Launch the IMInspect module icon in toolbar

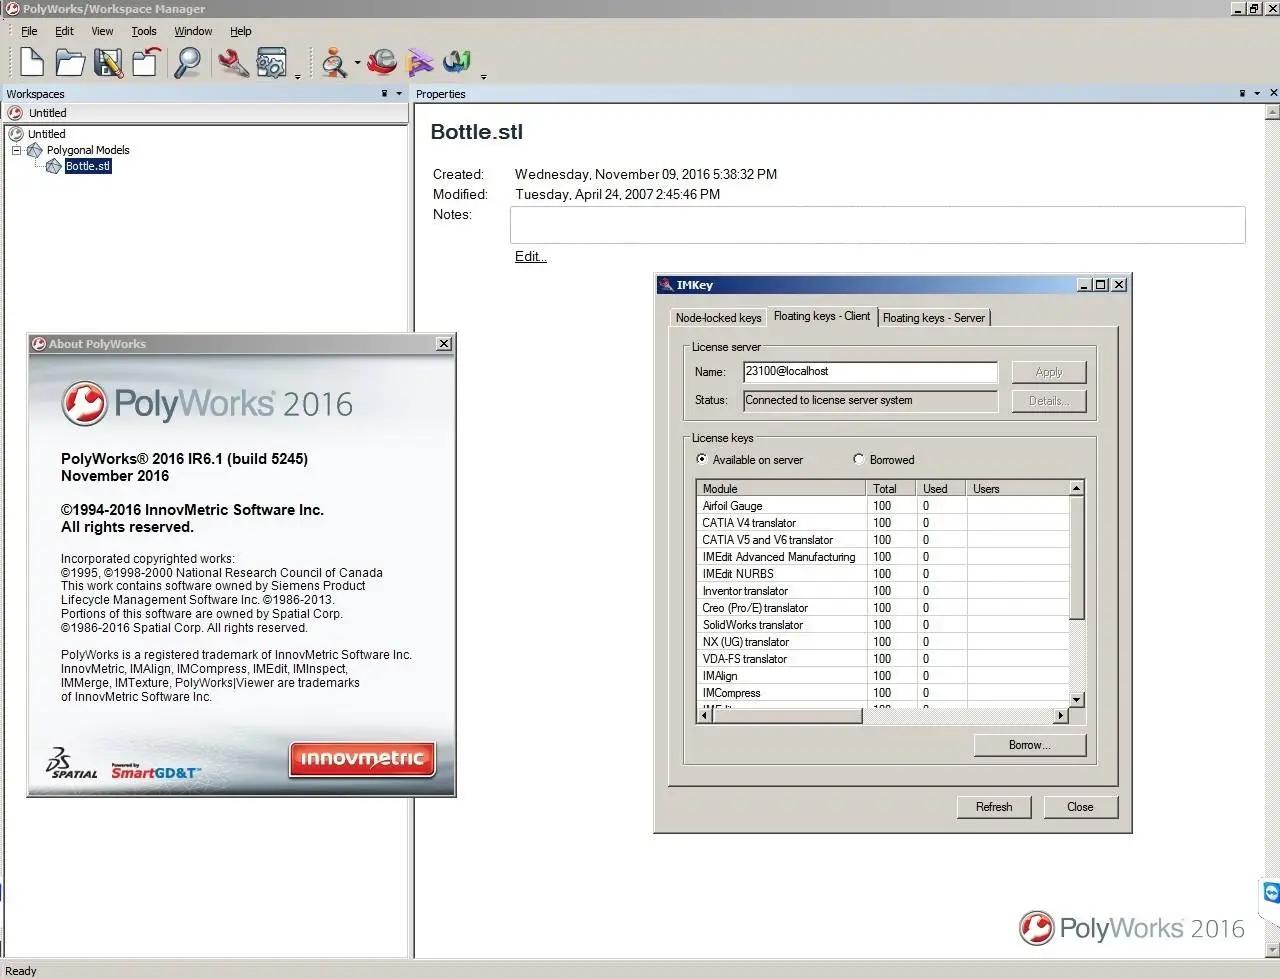tap(334, 62)
